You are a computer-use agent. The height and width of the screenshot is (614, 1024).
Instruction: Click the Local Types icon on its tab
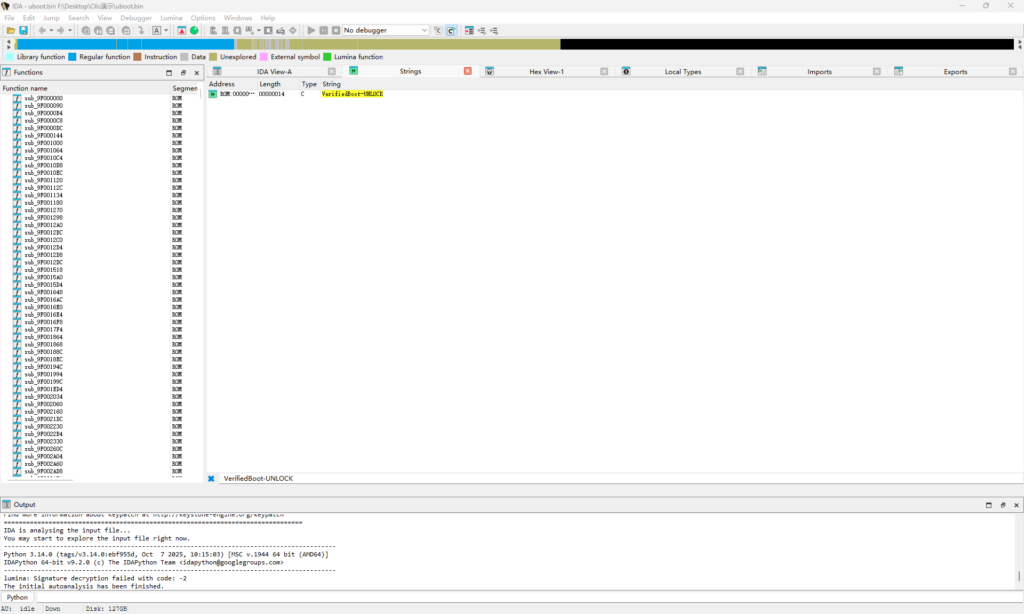625,71
